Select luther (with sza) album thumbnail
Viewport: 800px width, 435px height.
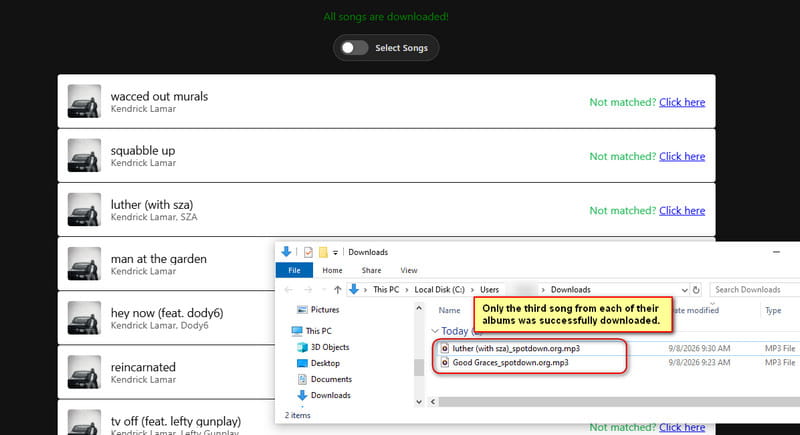[x=84, y=210]
